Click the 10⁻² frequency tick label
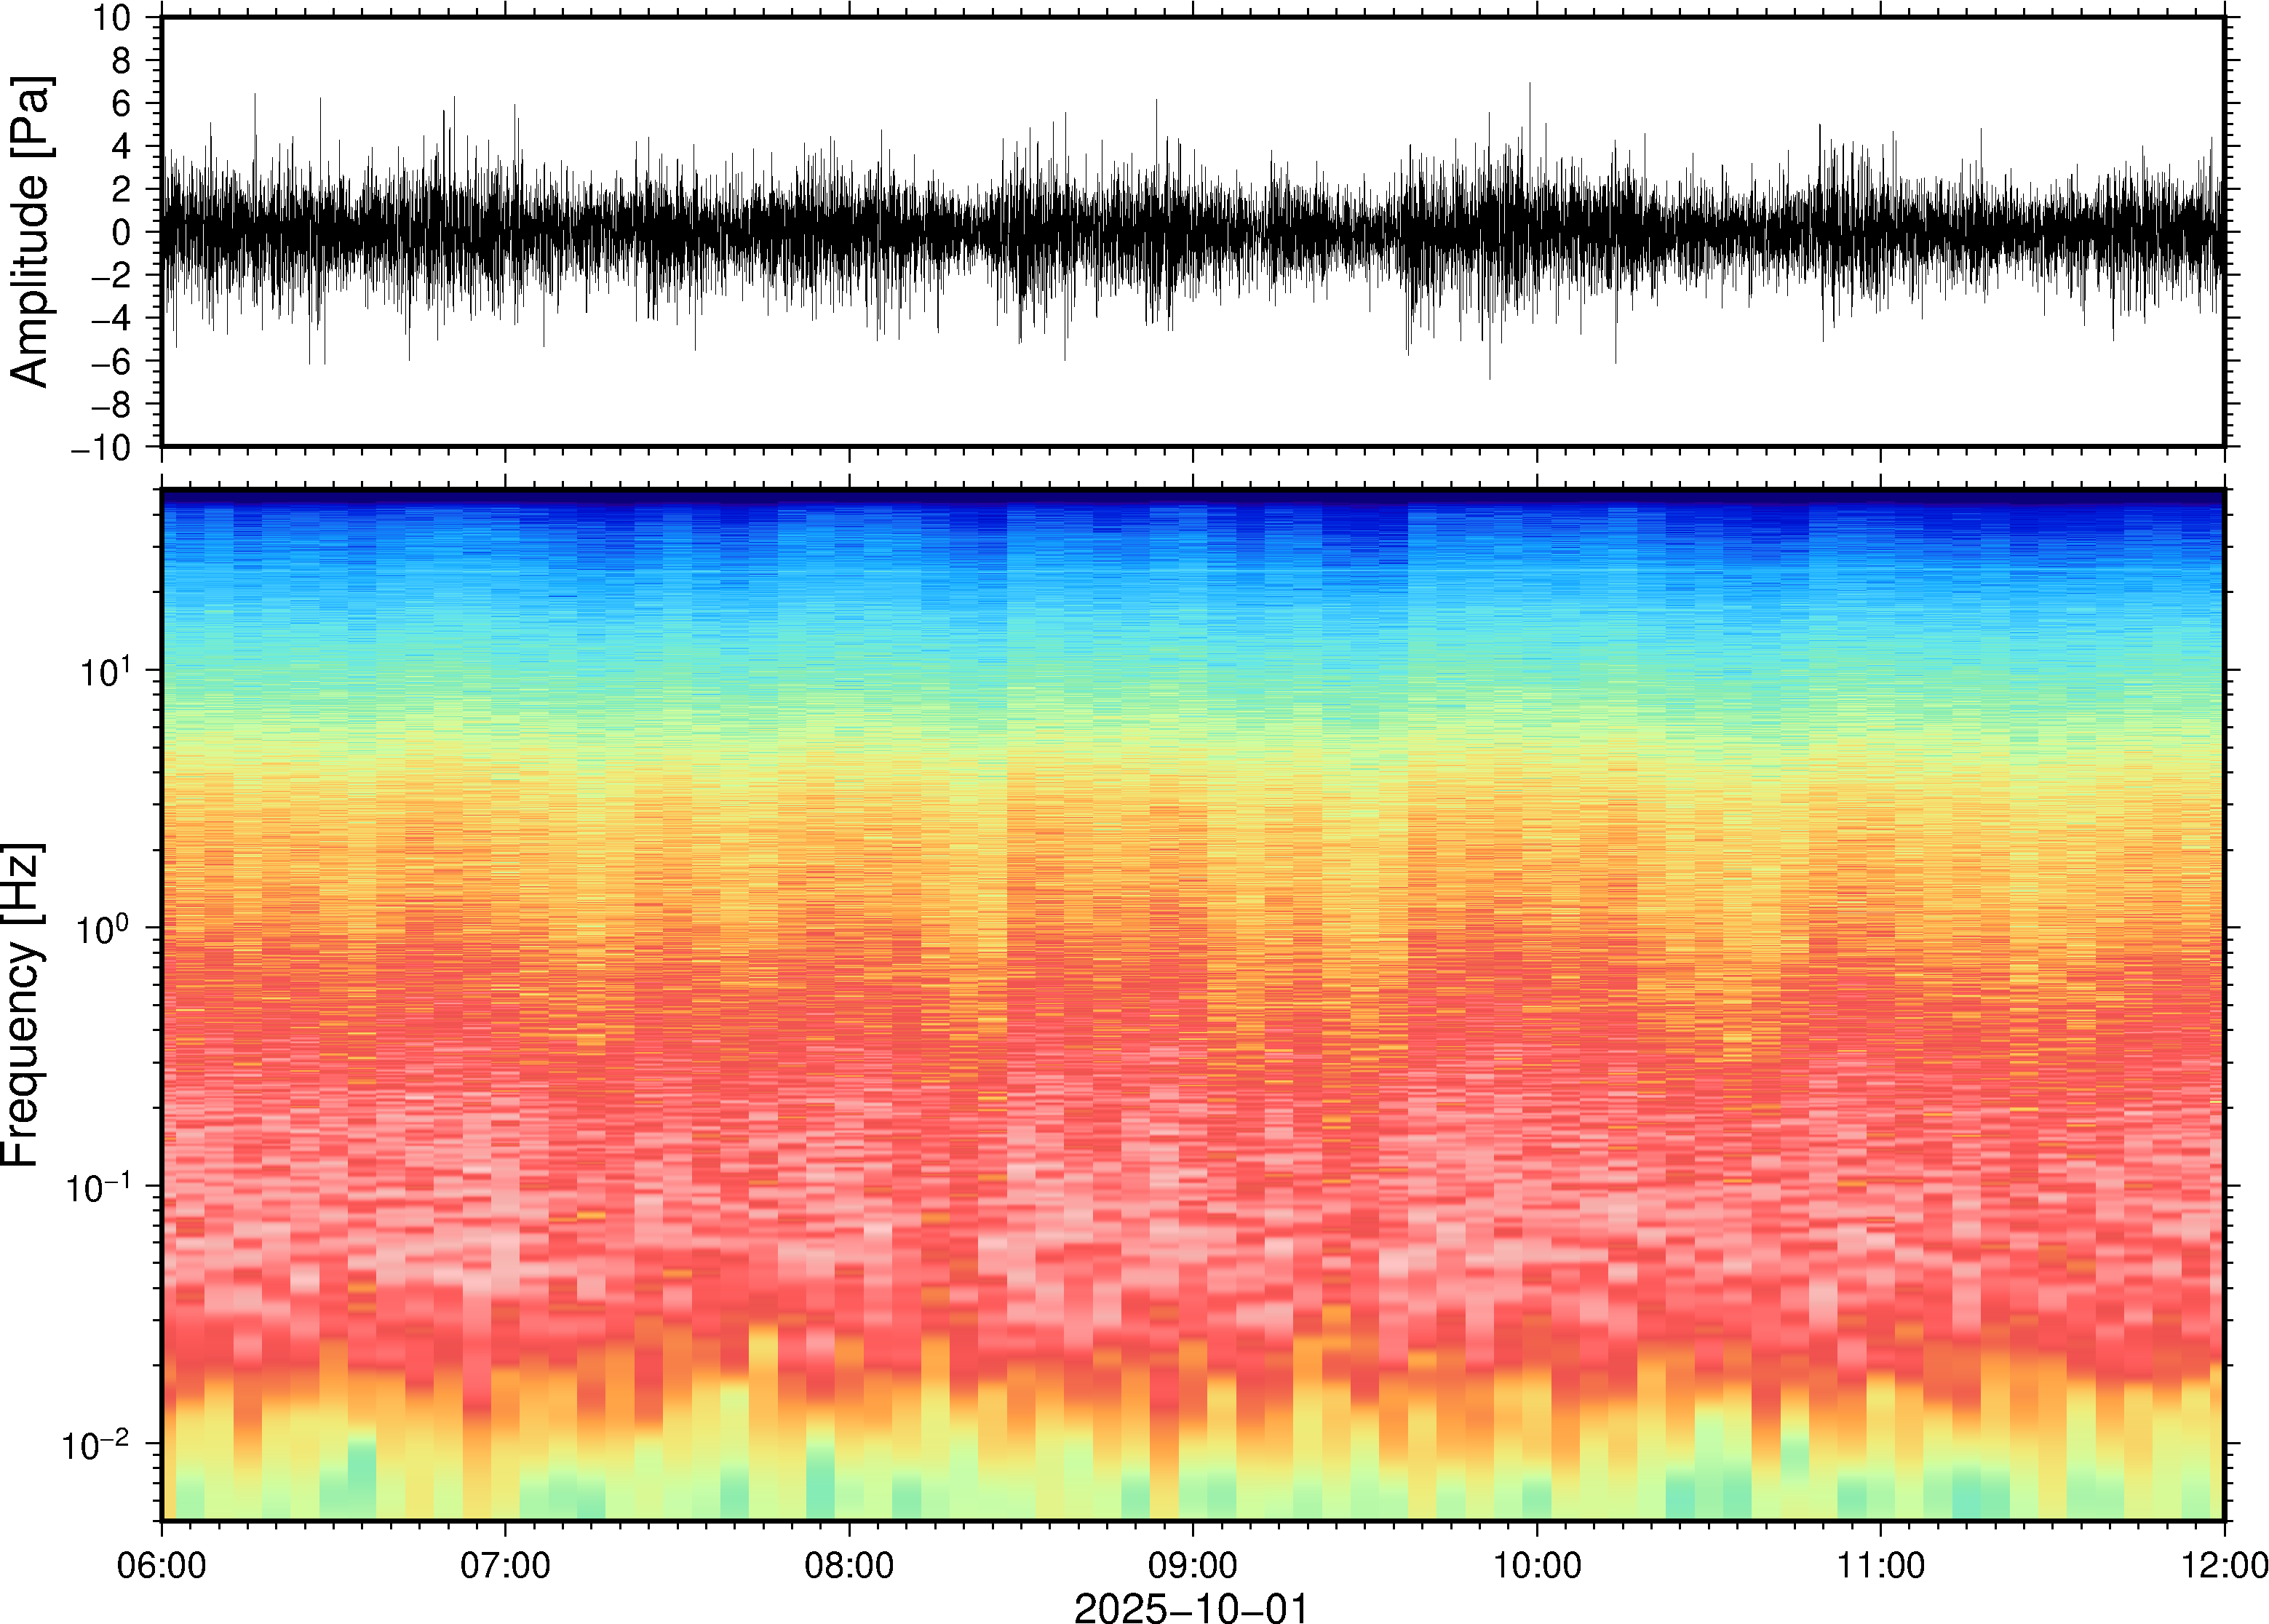The image size is (2269, 1624). coord(97,1445)
